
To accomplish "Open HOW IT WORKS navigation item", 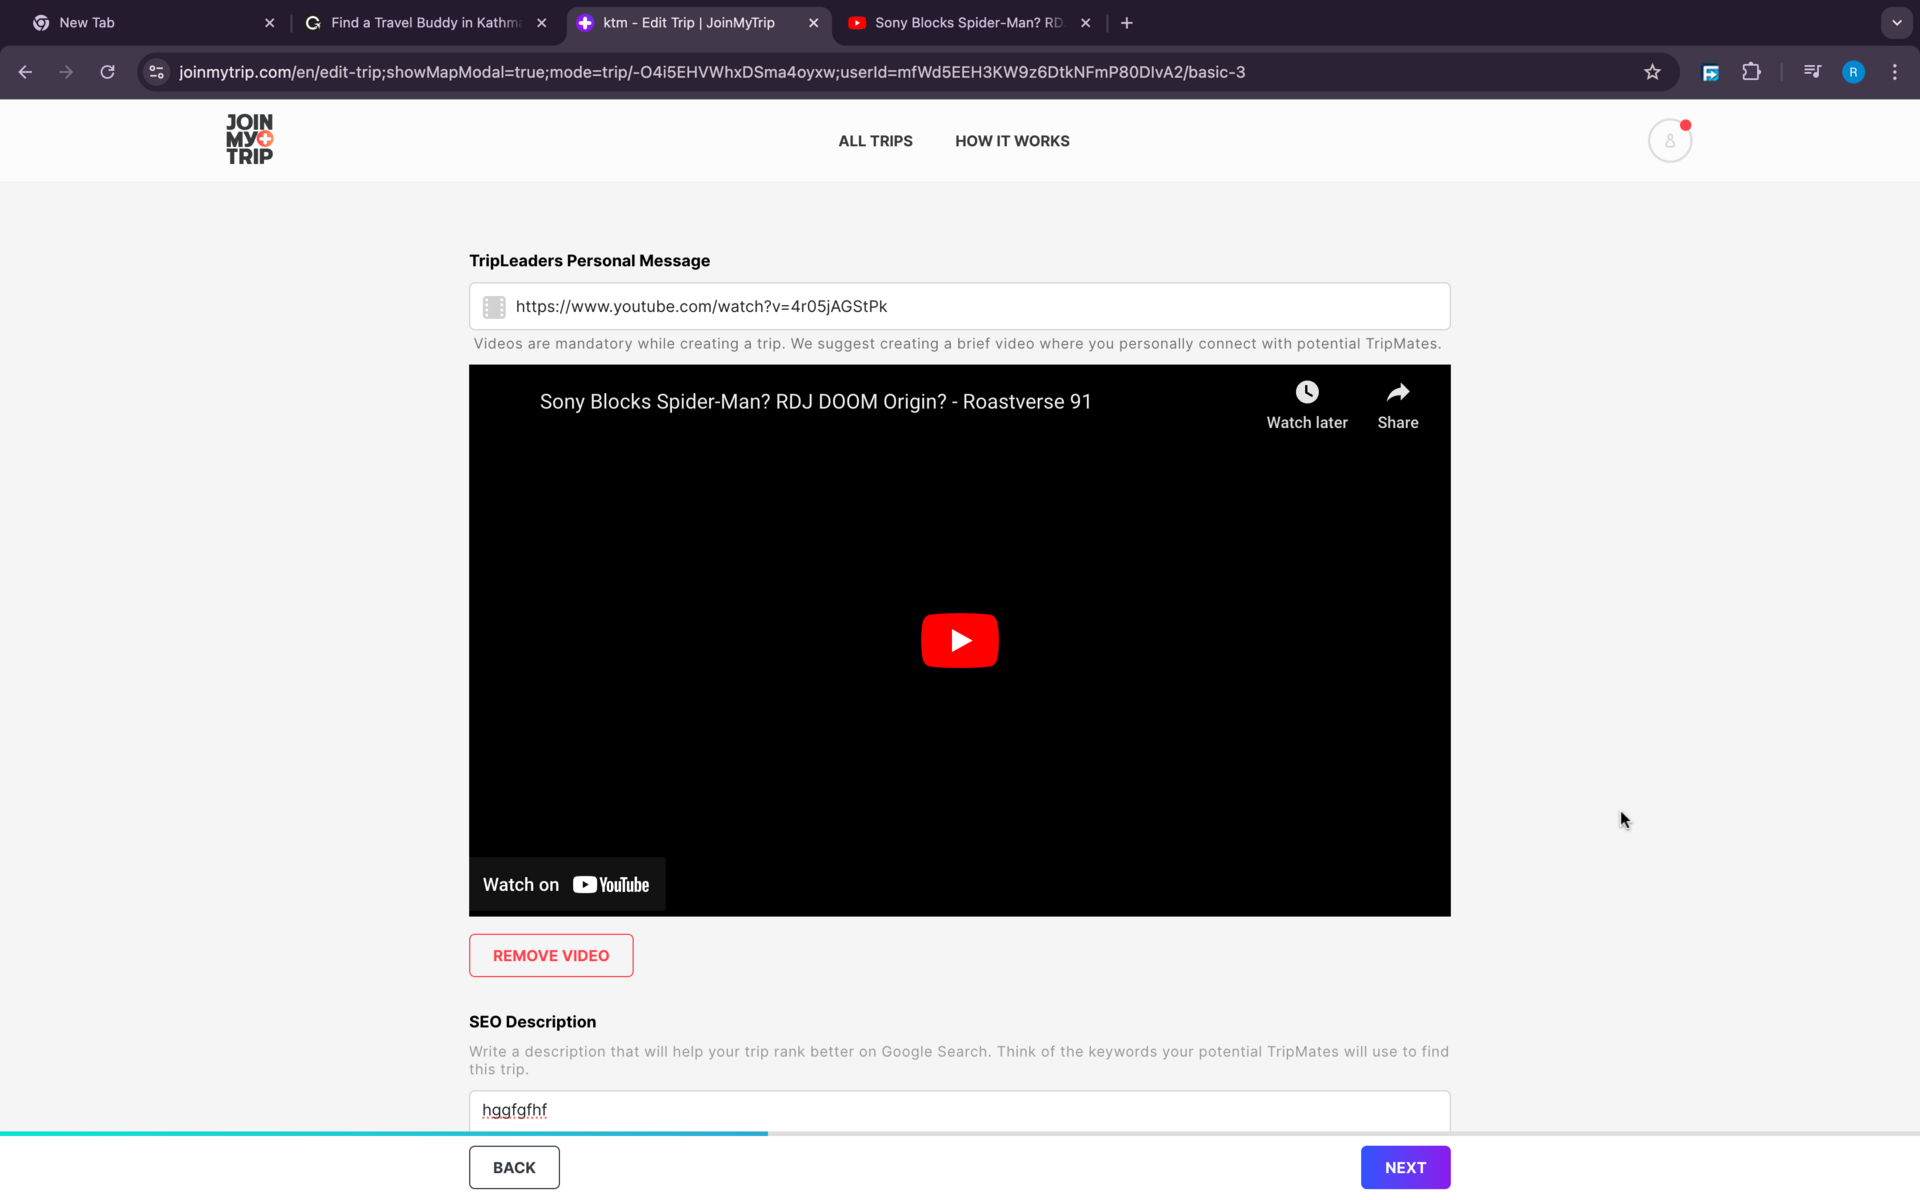I will (1011, 141).
